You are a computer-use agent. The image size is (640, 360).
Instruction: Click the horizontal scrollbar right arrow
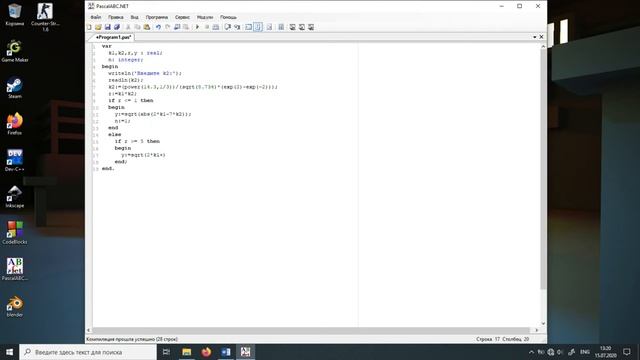[537, 330]
